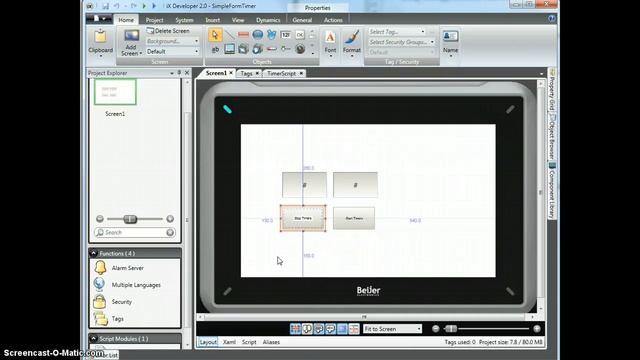
Task: Select the Stop Timers button on canvas
Action: pyautogui.click(x=303, y=218)
